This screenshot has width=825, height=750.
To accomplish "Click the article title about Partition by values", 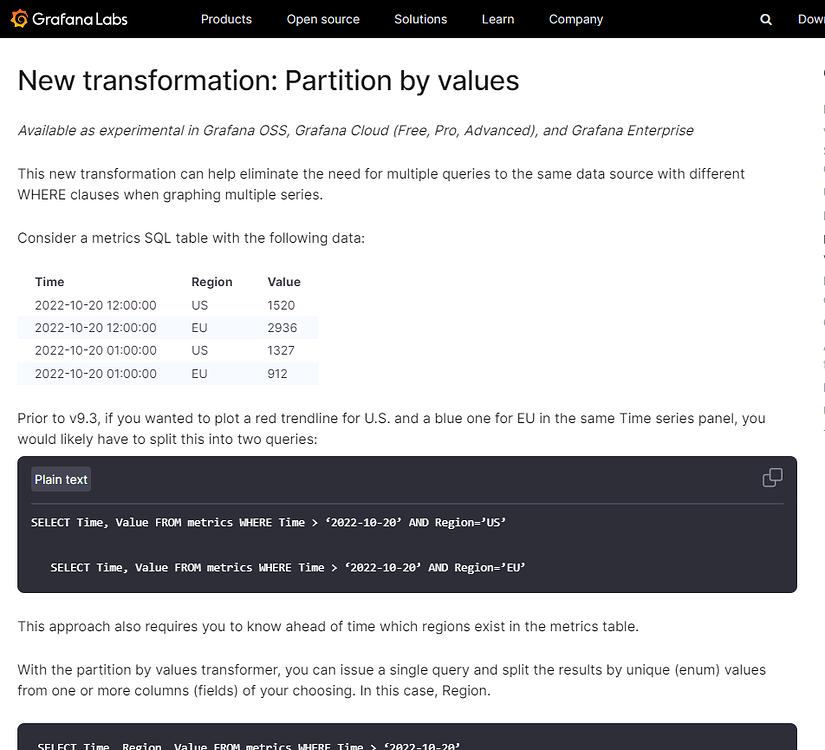I will point(267,81).
